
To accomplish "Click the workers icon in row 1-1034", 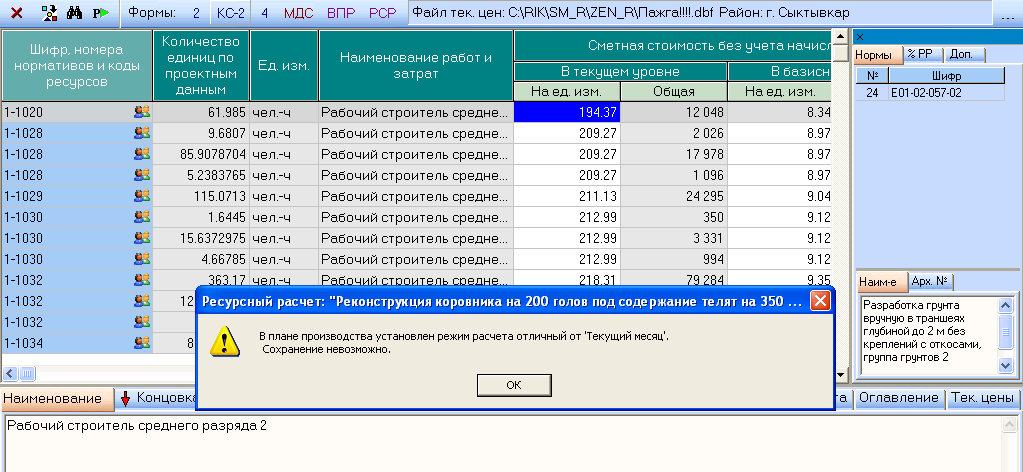I will click(142, 342).
